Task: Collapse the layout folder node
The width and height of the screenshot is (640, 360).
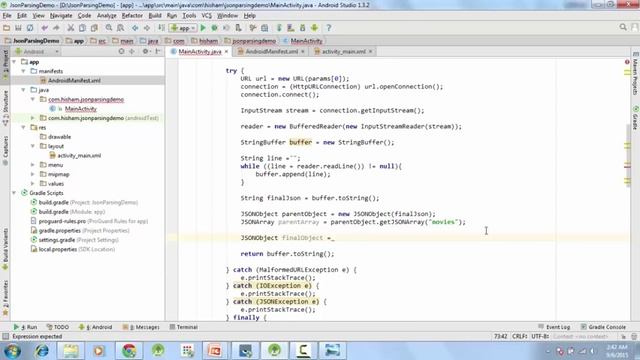Action: point(33,146)
